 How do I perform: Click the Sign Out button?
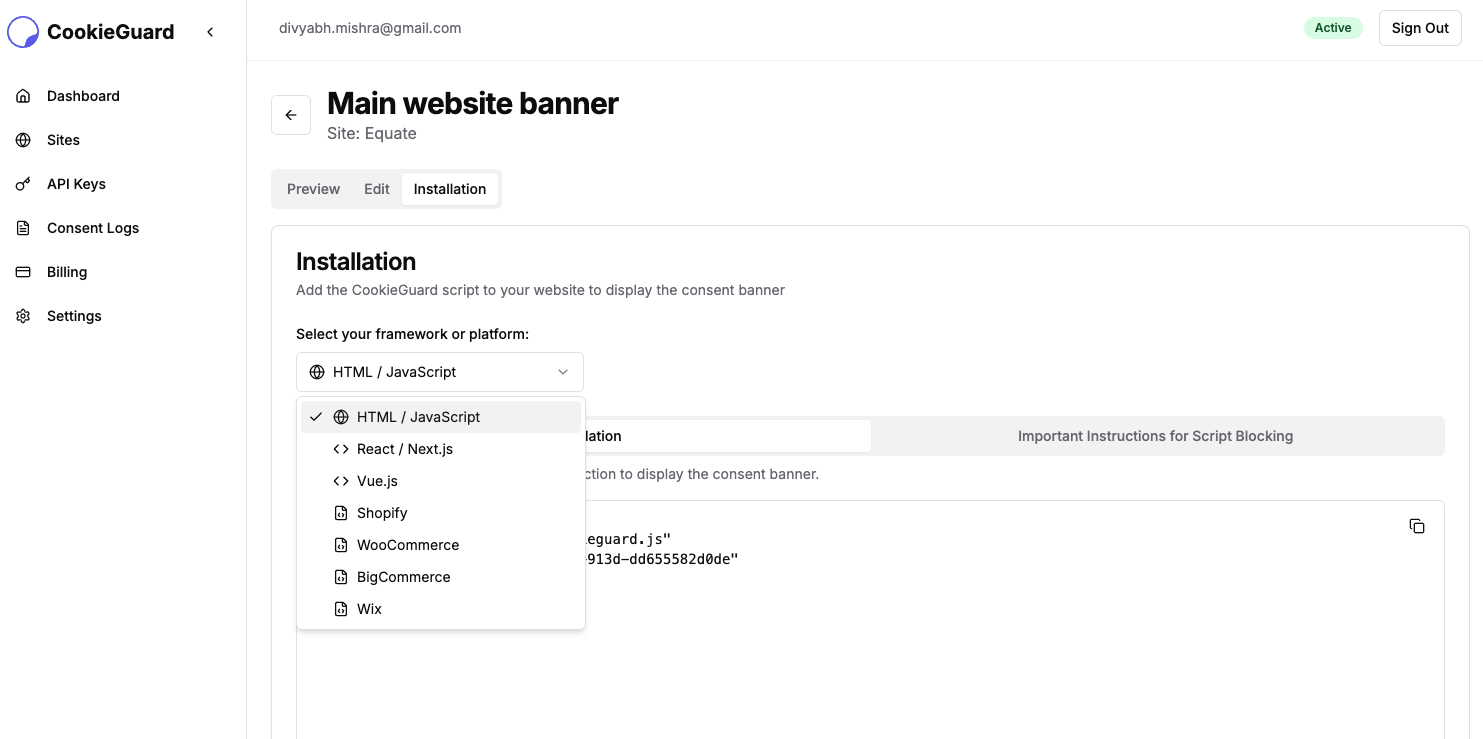1419,27
